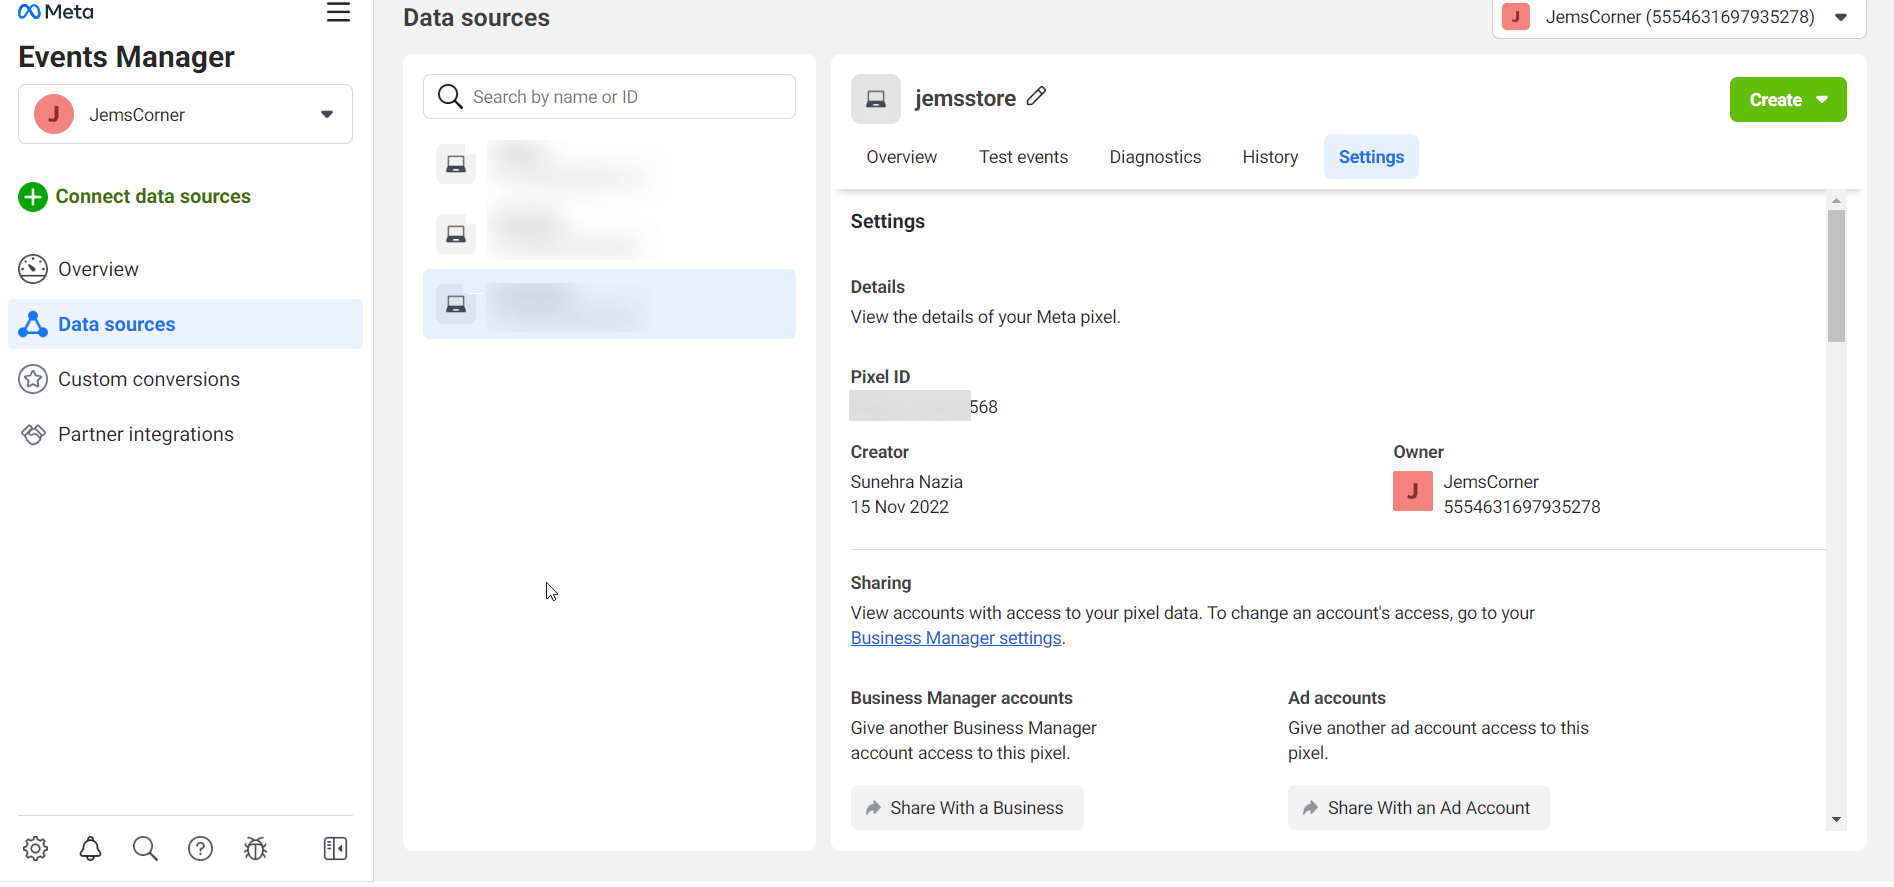The height and width of the screenshot is (887, 1894).
Task: Switch to the History tab
Action: click(1270, 157)
